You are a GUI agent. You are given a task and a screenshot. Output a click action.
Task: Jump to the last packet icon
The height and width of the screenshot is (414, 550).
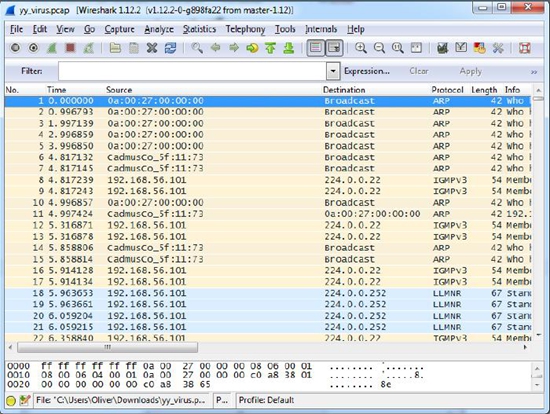289,47
